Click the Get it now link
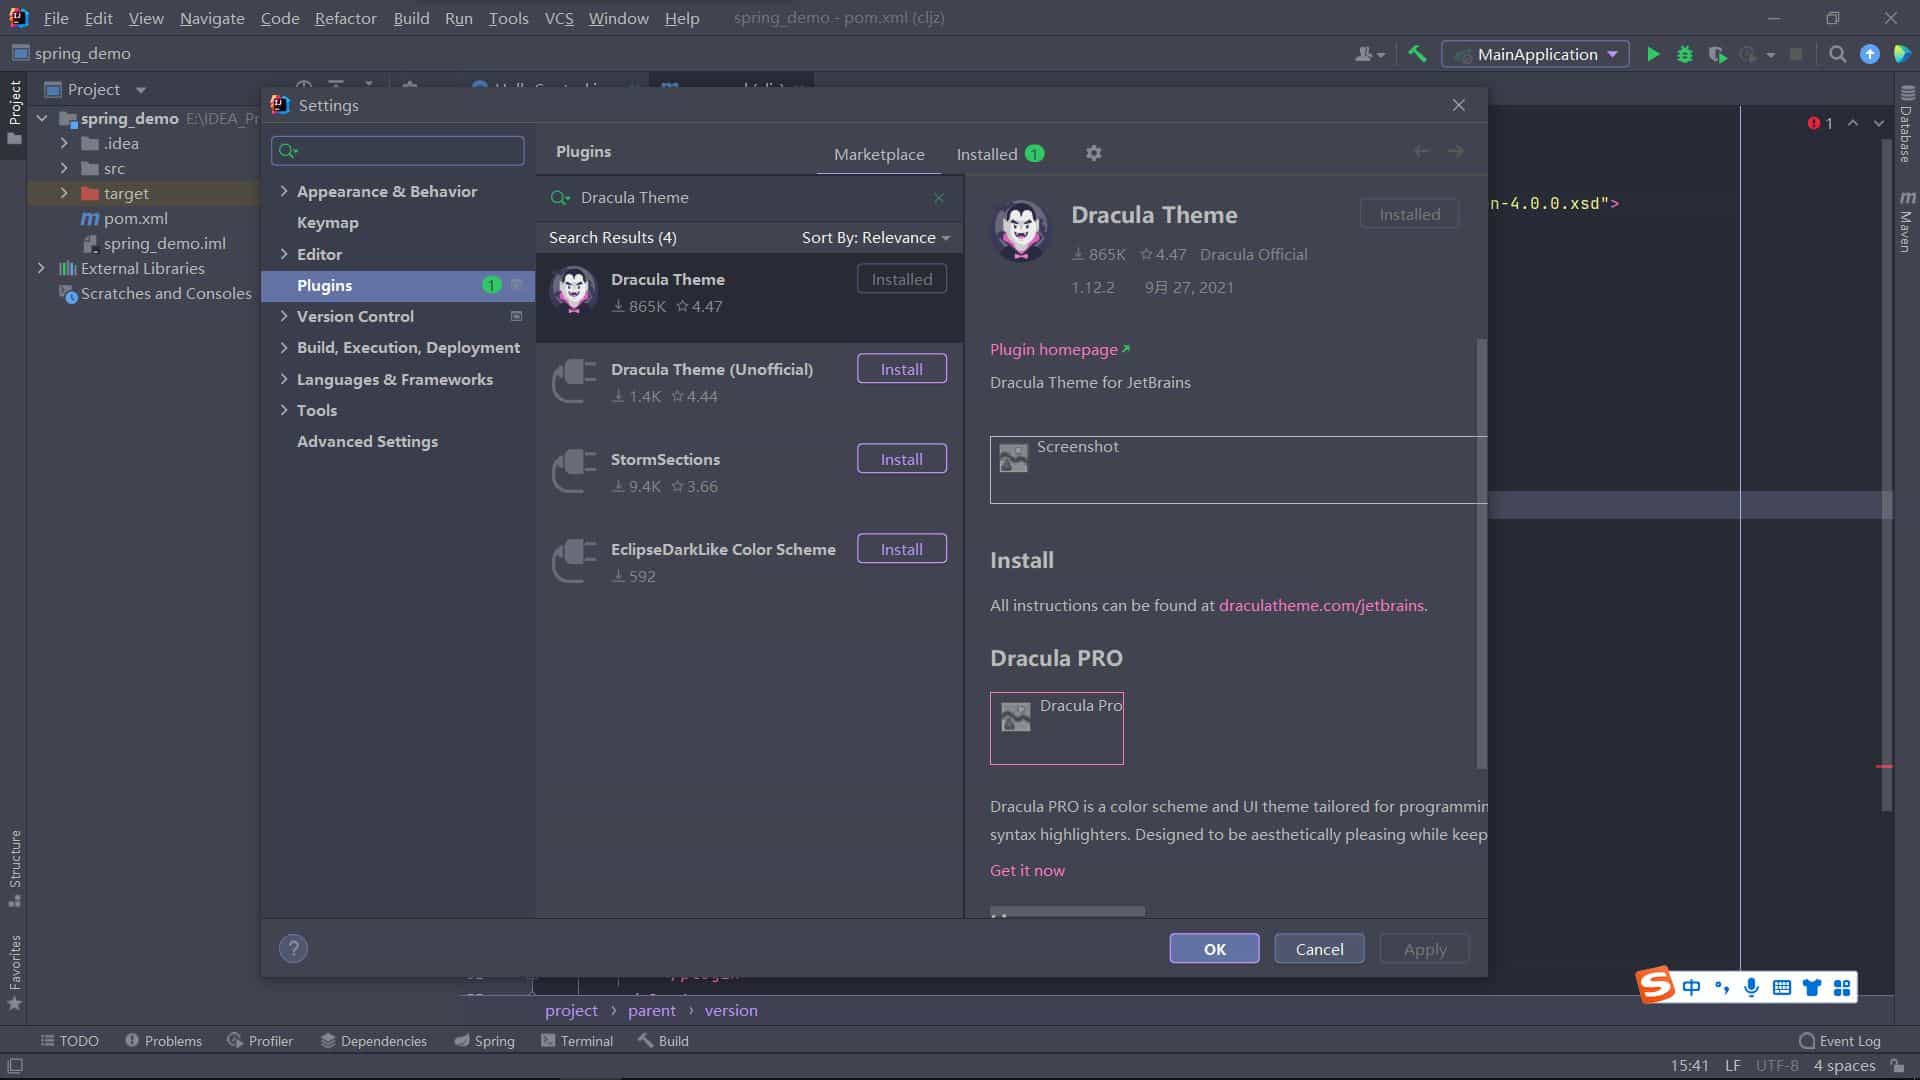The width and height of the screenshot is (1920, 1080). 1027,870
